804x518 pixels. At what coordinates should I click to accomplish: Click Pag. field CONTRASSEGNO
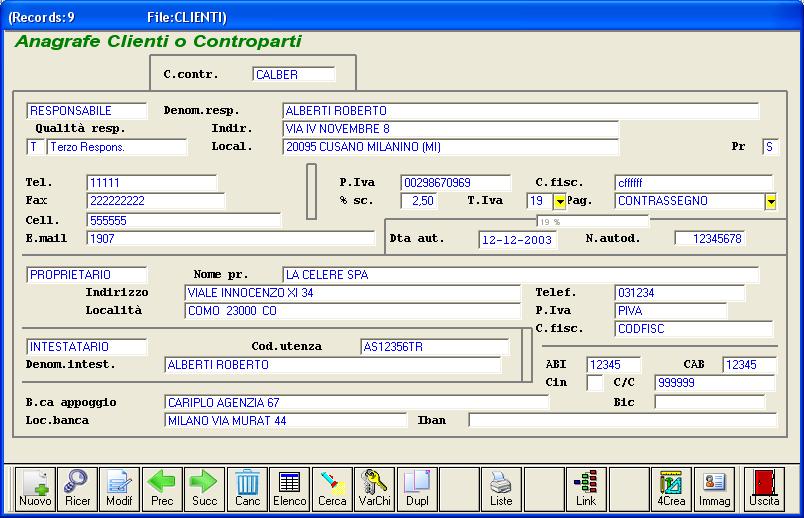(x=690, y=201)
